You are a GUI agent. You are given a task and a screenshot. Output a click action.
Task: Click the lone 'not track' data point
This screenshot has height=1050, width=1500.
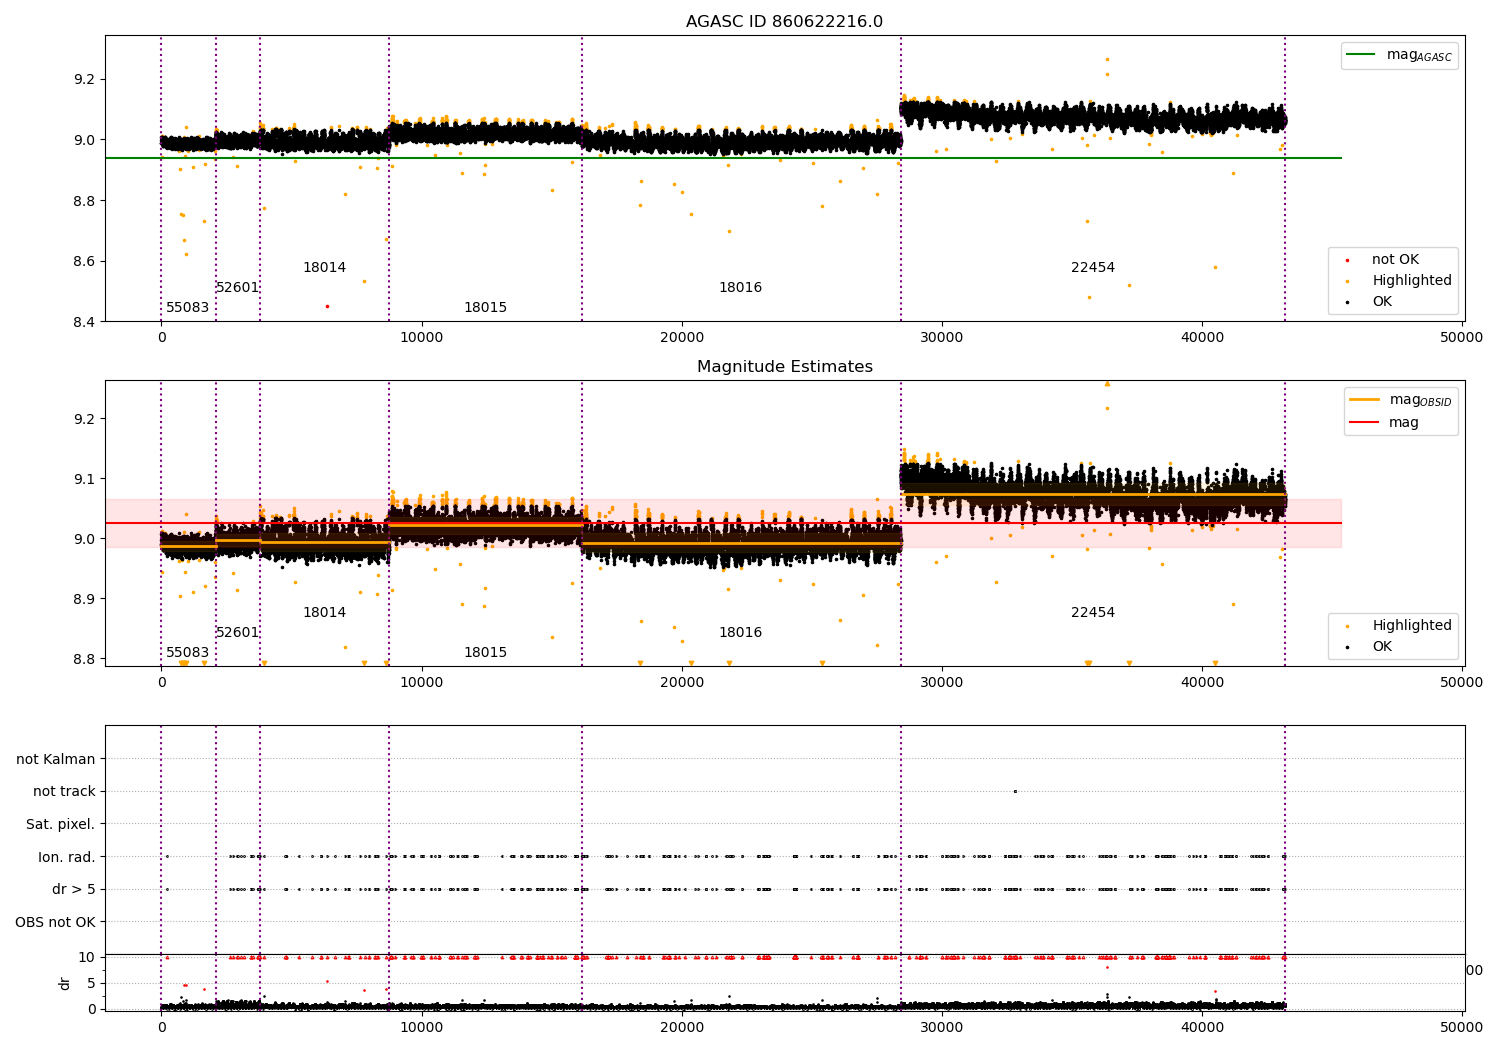pyautogui.click(x=1015, y=791)
